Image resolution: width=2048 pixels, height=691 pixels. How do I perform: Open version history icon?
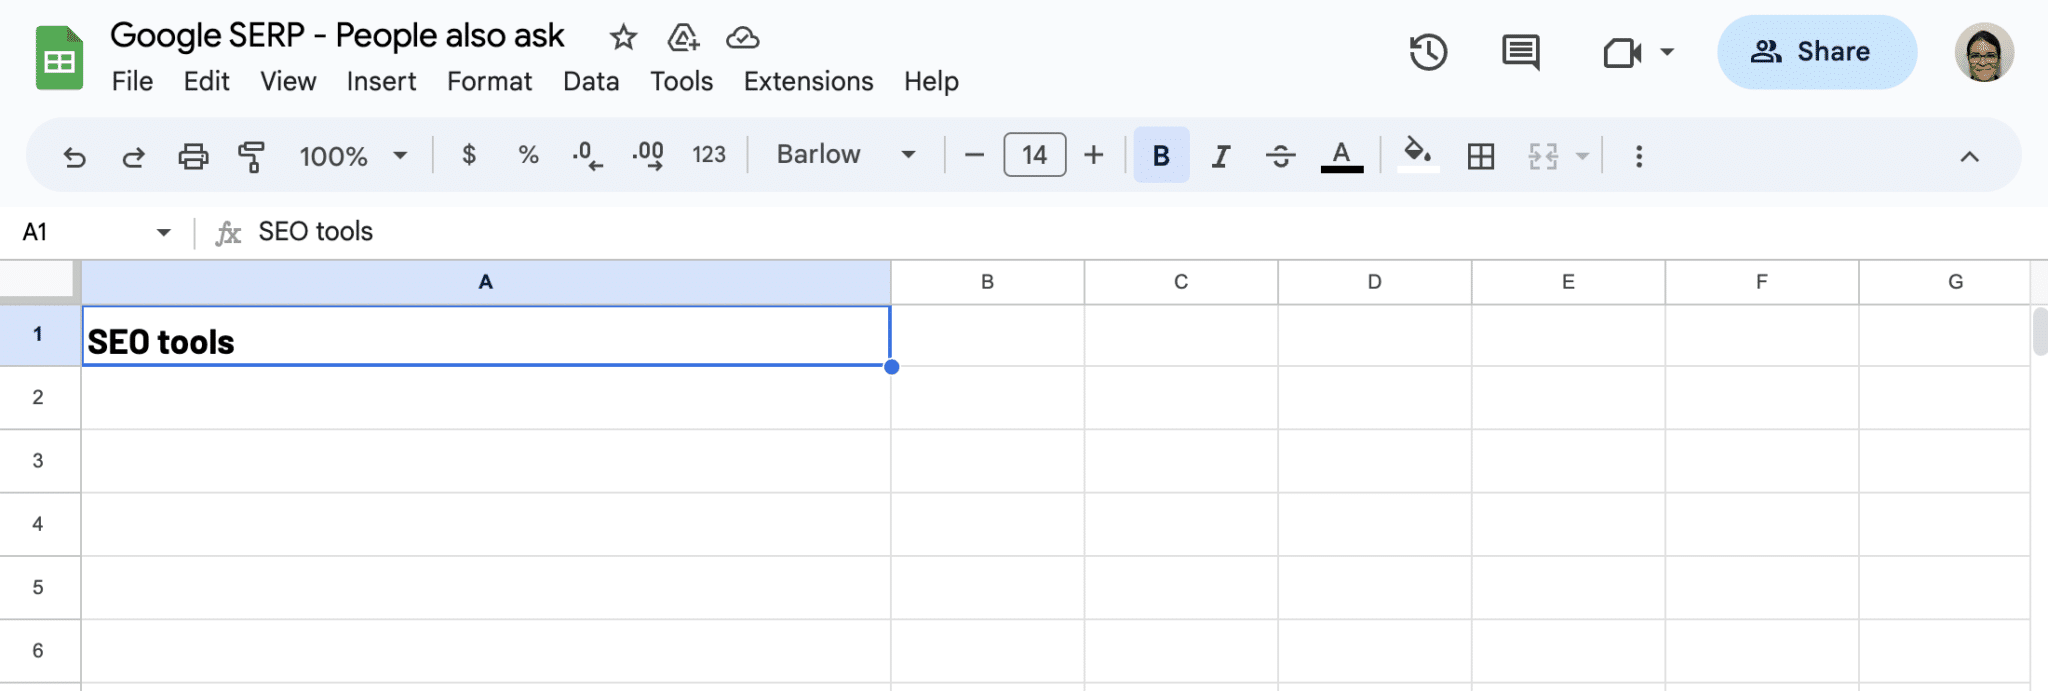(x=1428, y=52)
